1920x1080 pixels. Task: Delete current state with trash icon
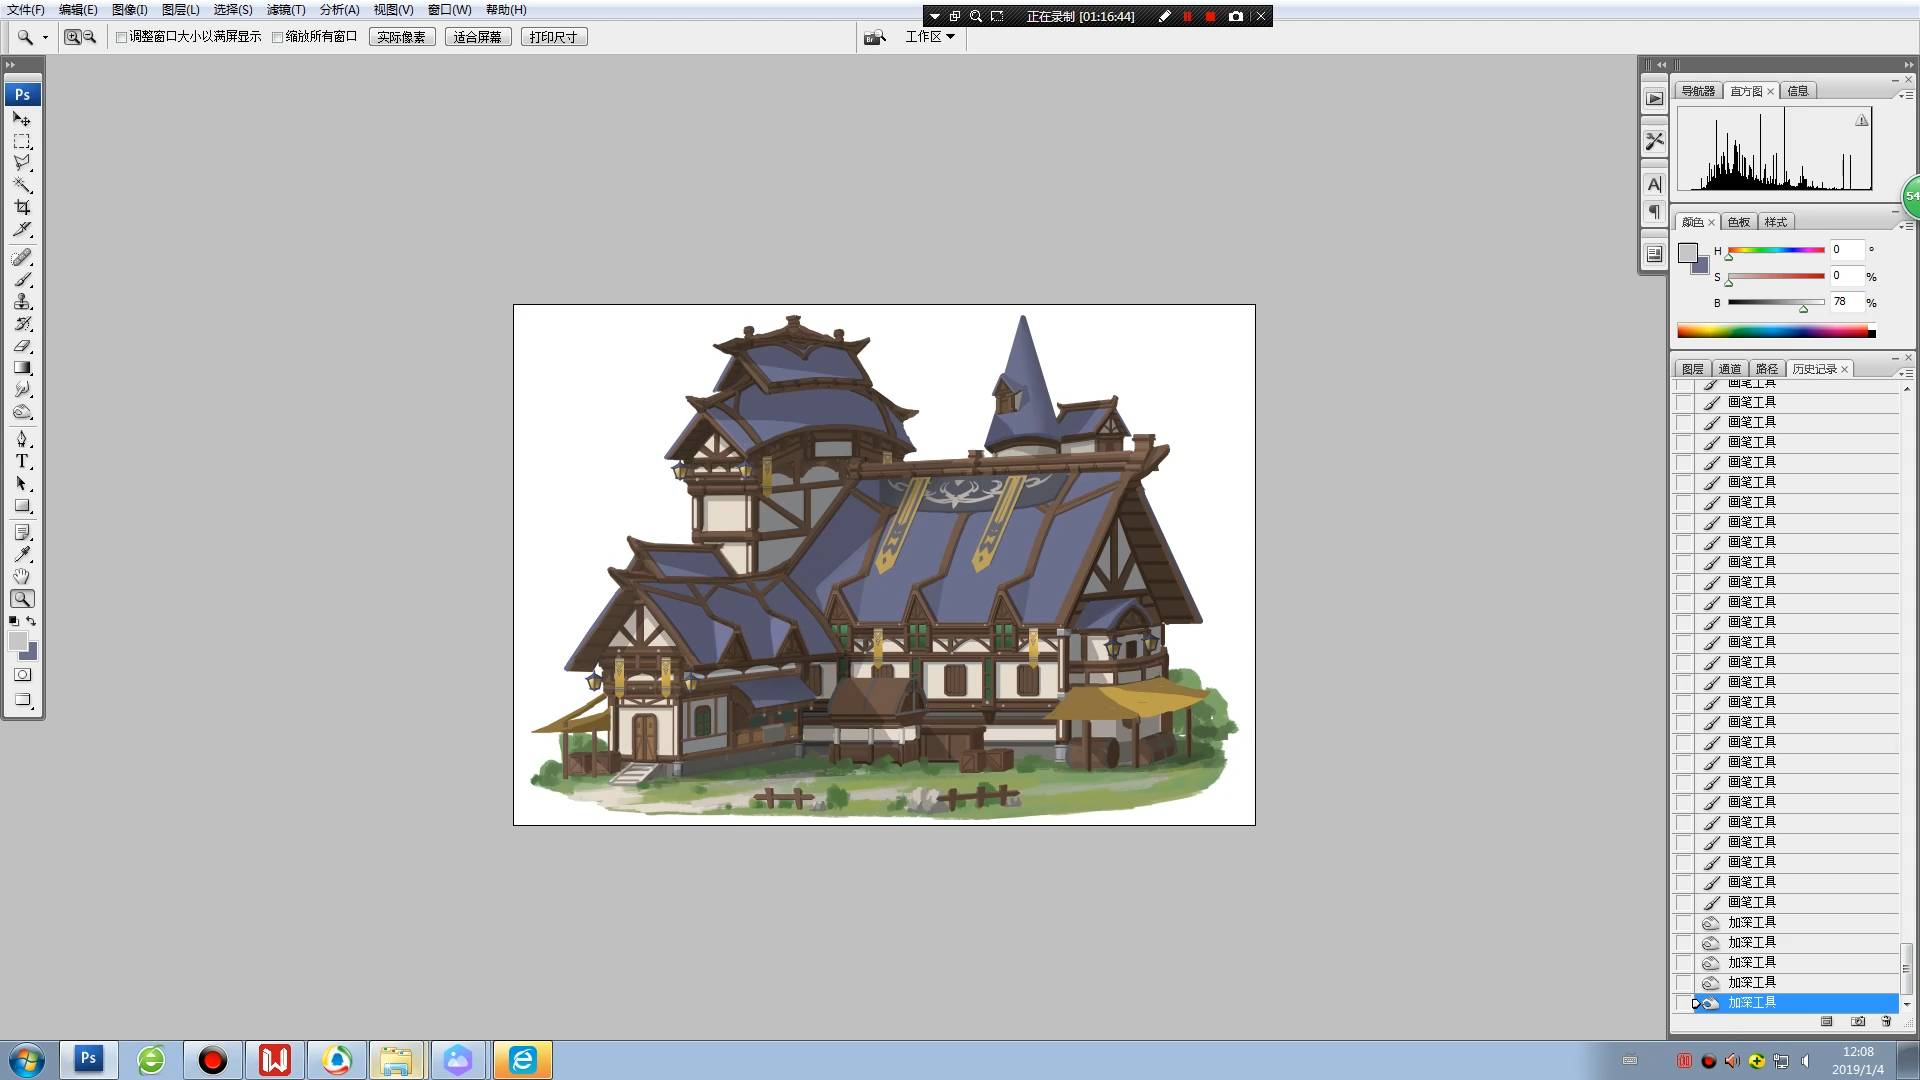pyautogui.click(x=1886, y=1021)
